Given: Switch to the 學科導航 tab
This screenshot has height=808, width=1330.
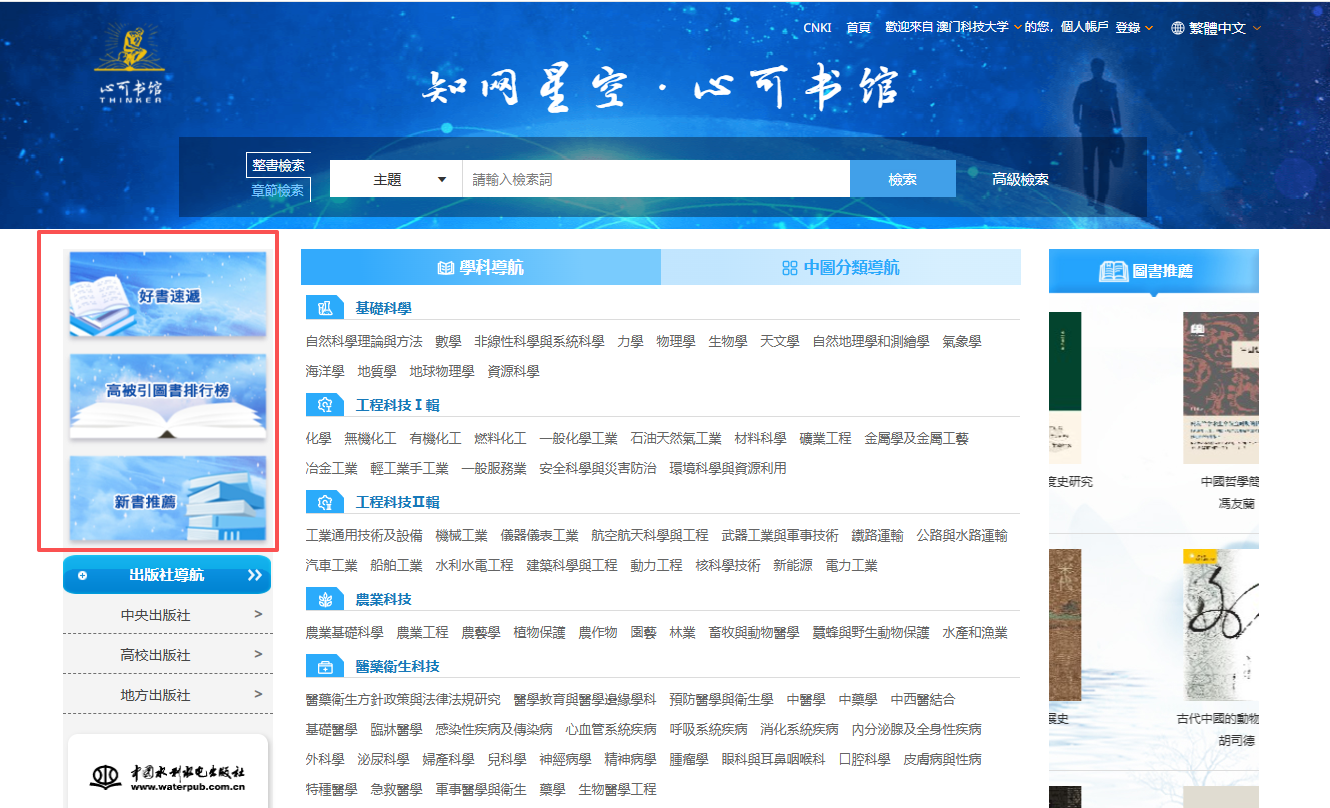Looking at the screenshot, I should coord(481,267).
